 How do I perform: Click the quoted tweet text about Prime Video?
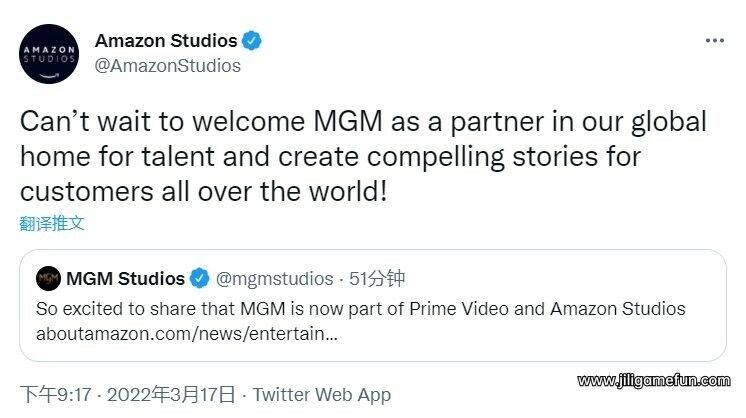(x=360, y=308)
